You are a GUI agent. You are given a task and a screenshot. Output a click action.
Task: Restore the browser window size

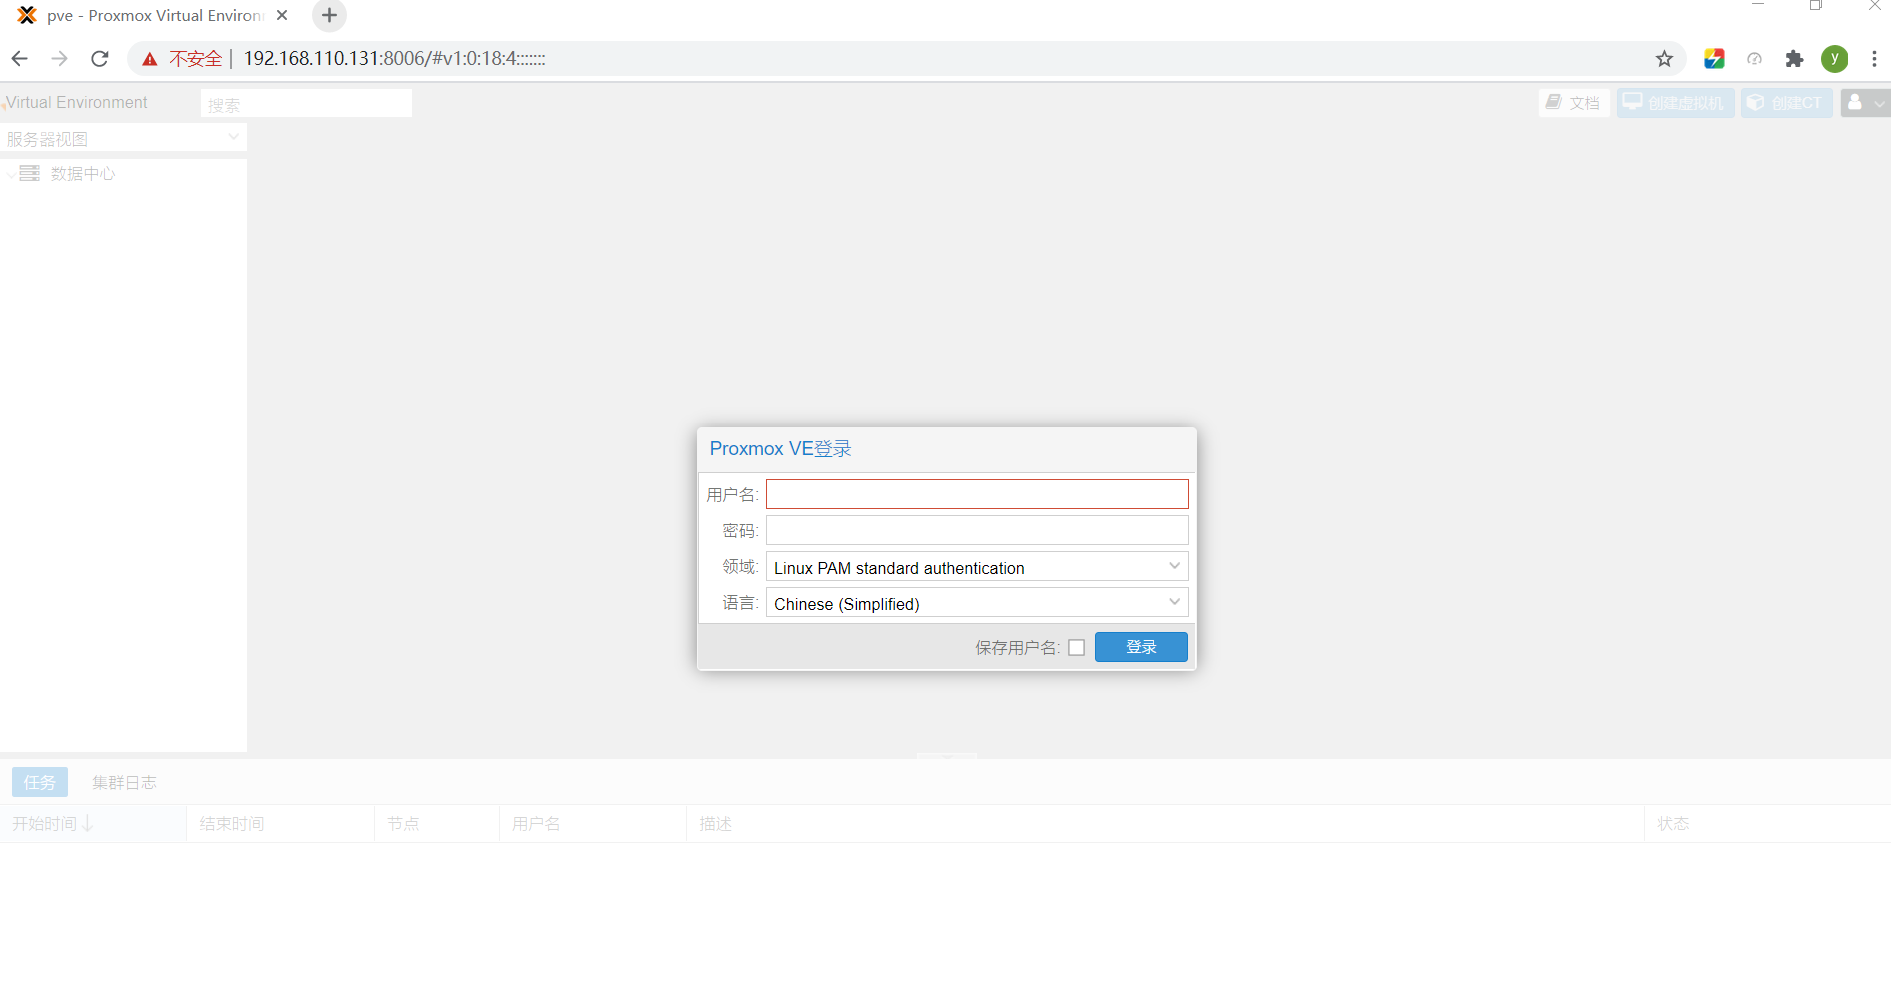(x=1816, y=5)
